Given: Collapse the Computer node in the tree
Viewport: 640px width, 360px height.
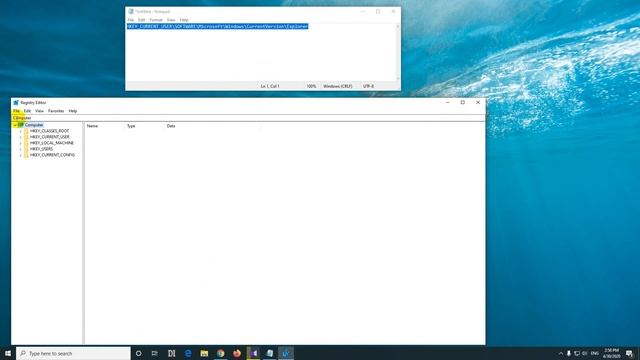Looking at the screenshot, I should (15, 125).
